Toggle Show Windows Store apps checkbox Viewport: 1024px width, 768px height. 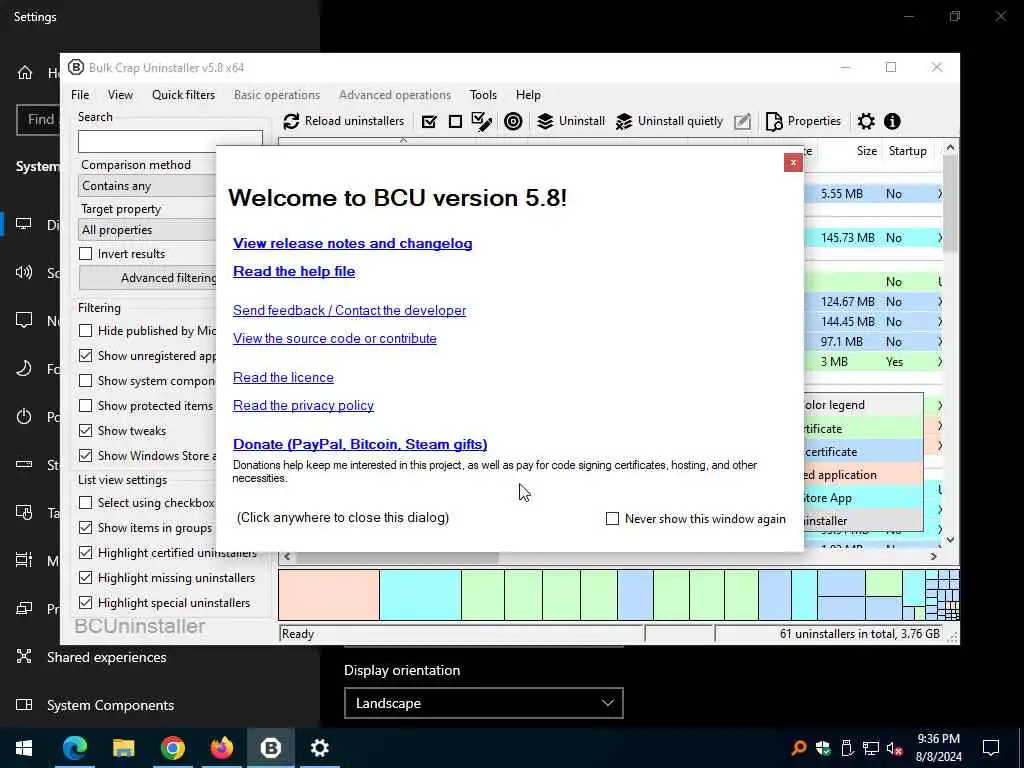[86, 455]
